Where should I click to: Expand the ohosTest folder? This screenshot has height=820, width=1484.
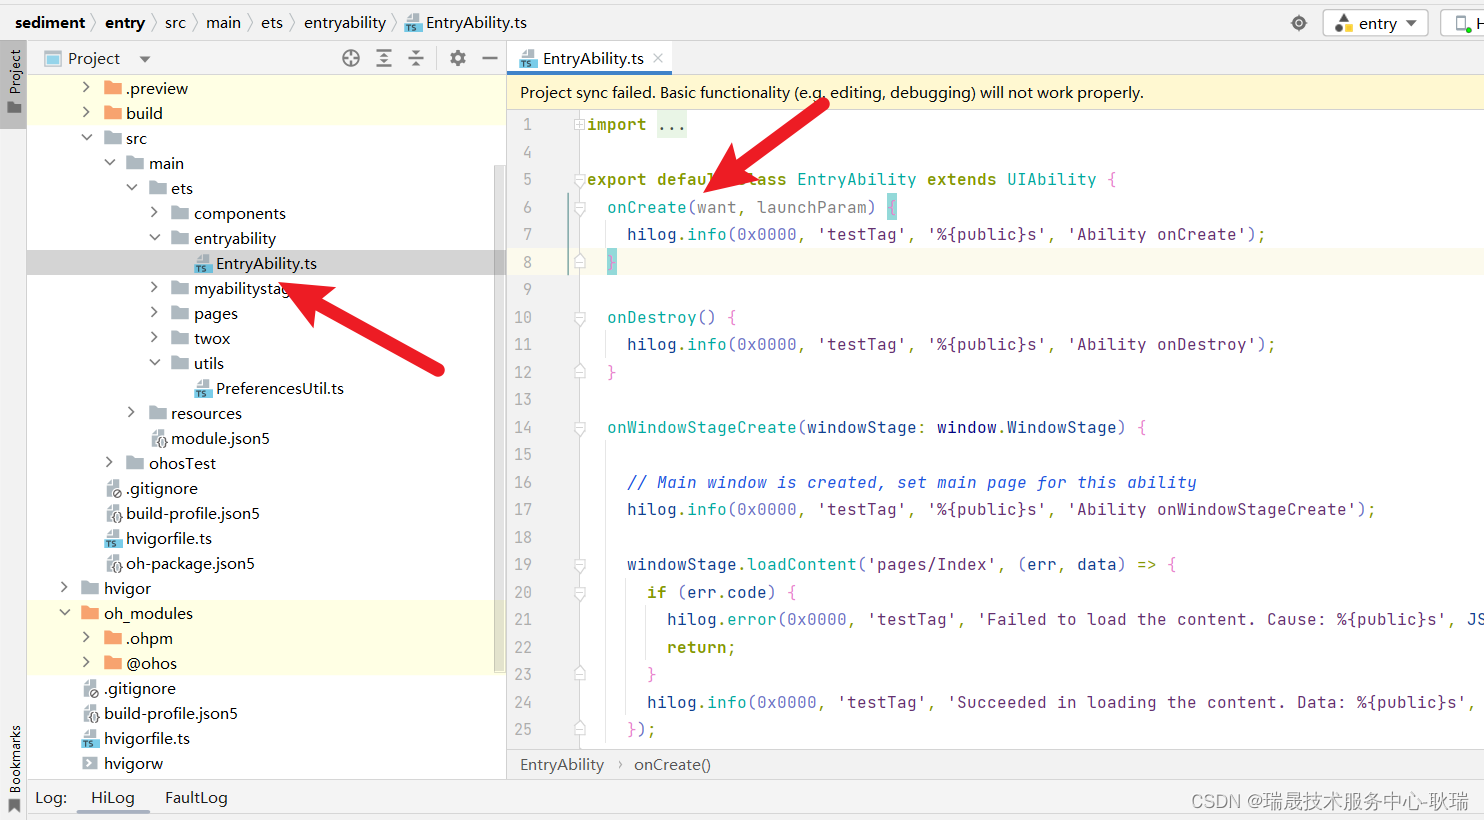click(x=109, y=463)
